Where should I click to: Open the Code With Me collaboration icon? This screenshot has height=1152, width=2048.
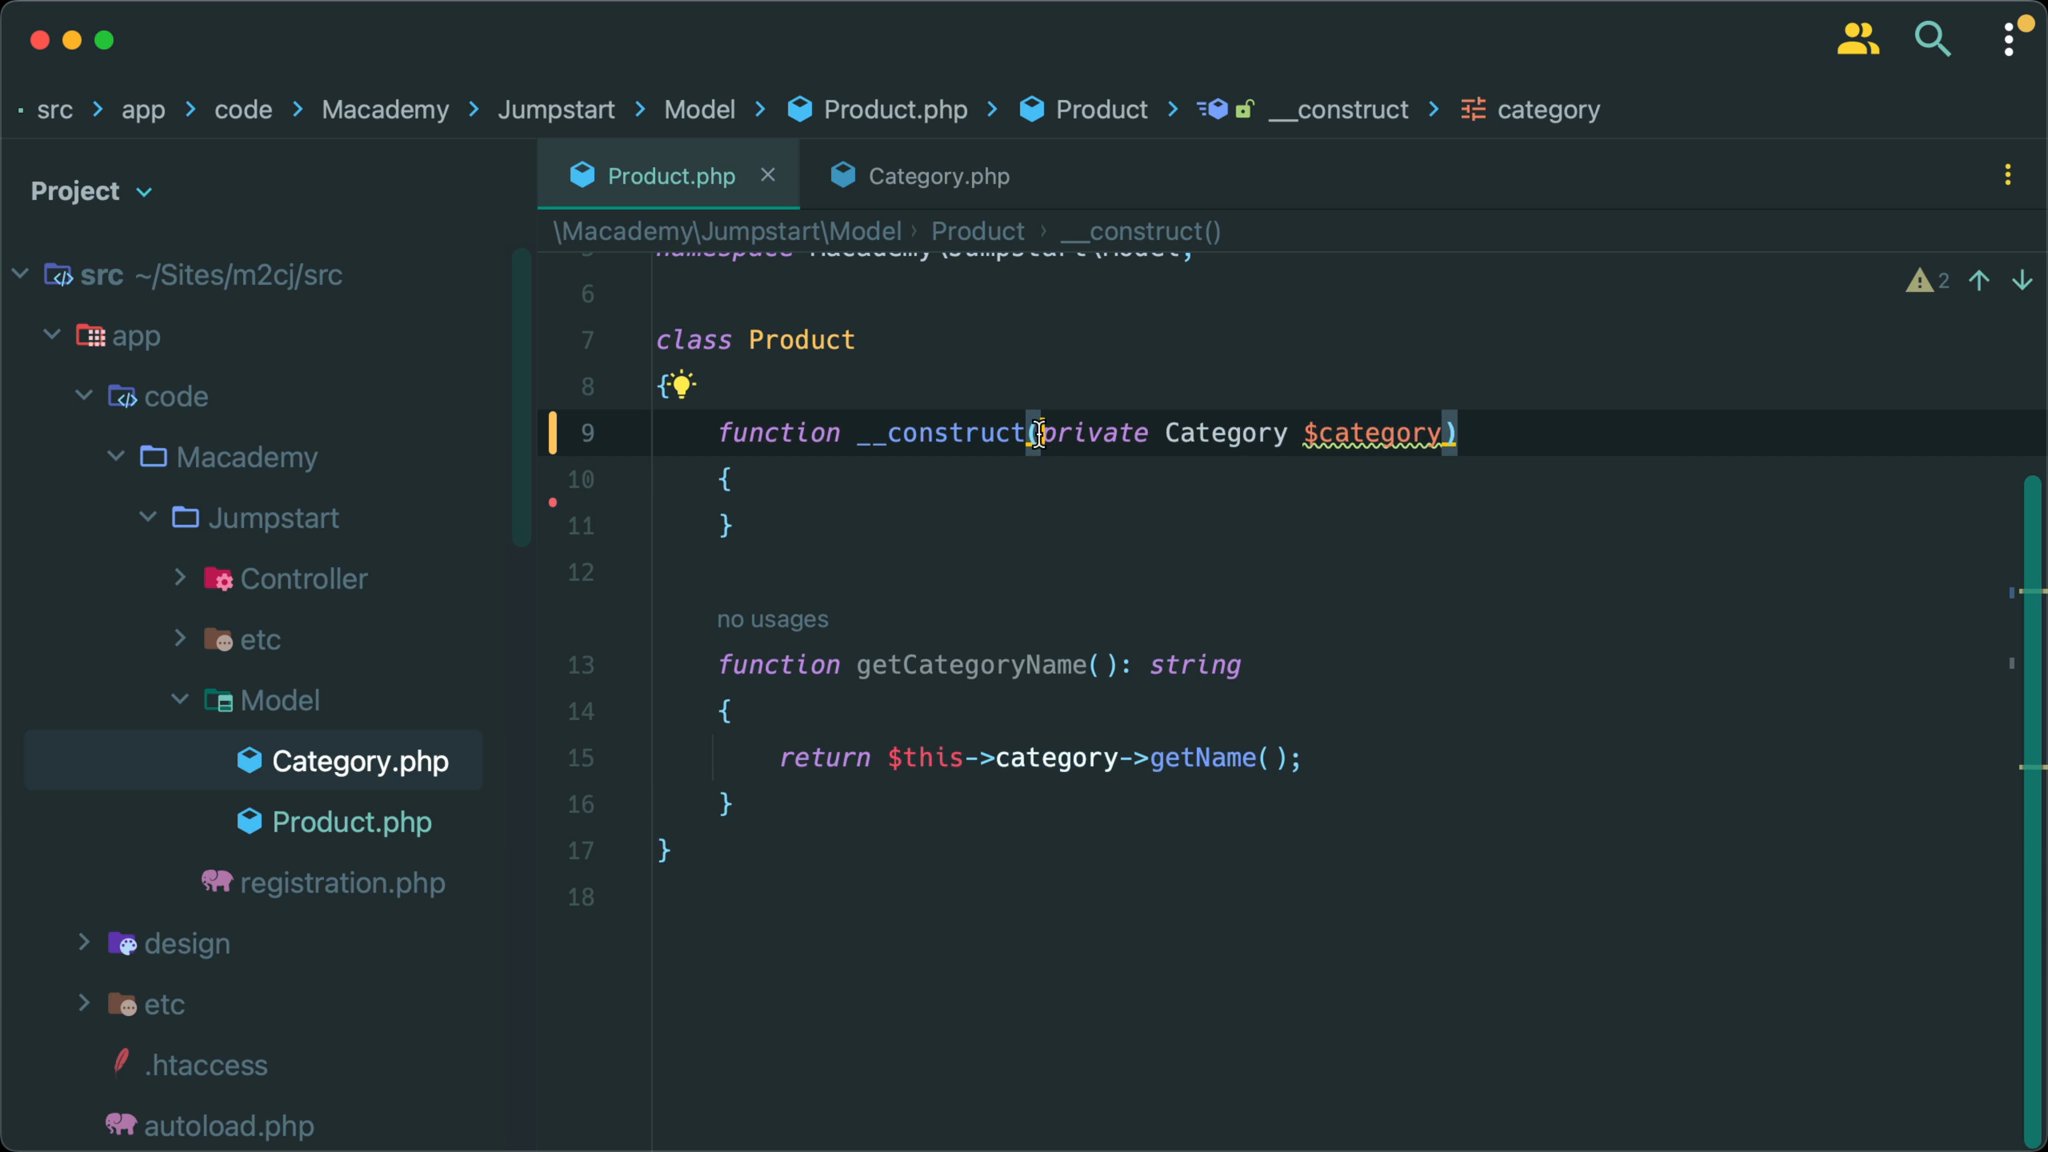point(1858,39)
